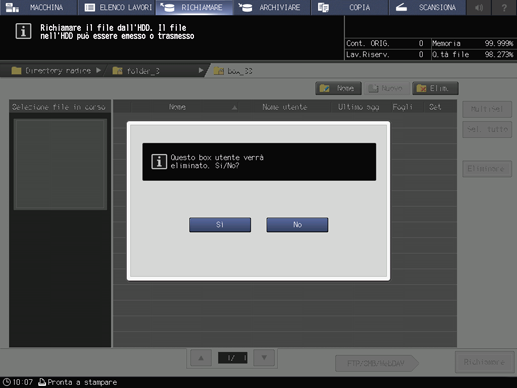Click the file preview thumbnail area
Viewport: 517px width, 388px height.
point(60,164)
